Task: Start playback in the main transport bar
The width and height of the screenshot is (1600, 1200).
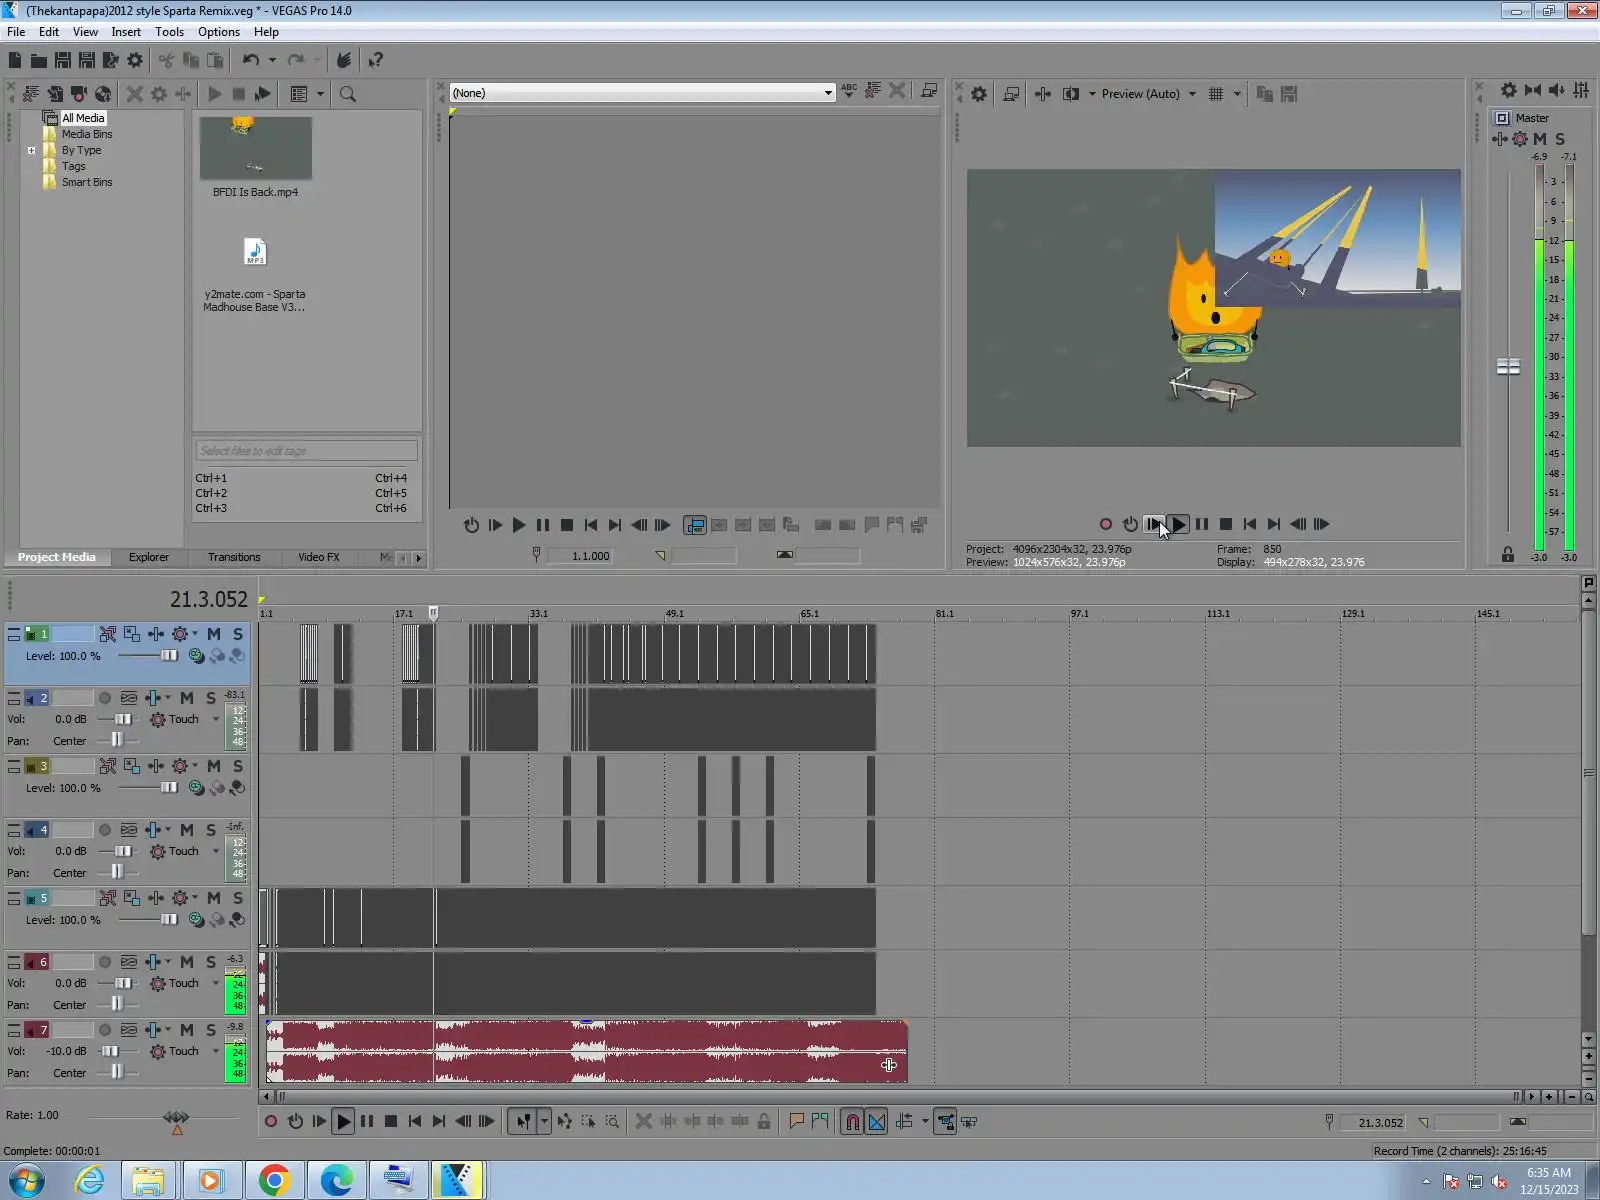Action: [x=343, y=1122]
